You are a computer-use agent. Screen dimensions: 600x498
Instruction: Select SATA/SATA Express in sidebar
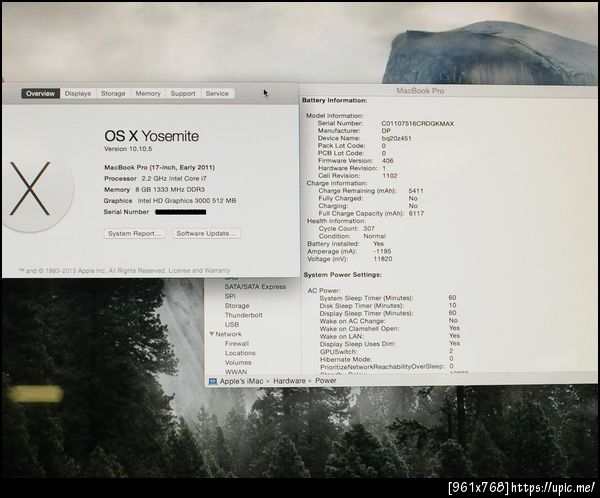(x=255, y=287)
